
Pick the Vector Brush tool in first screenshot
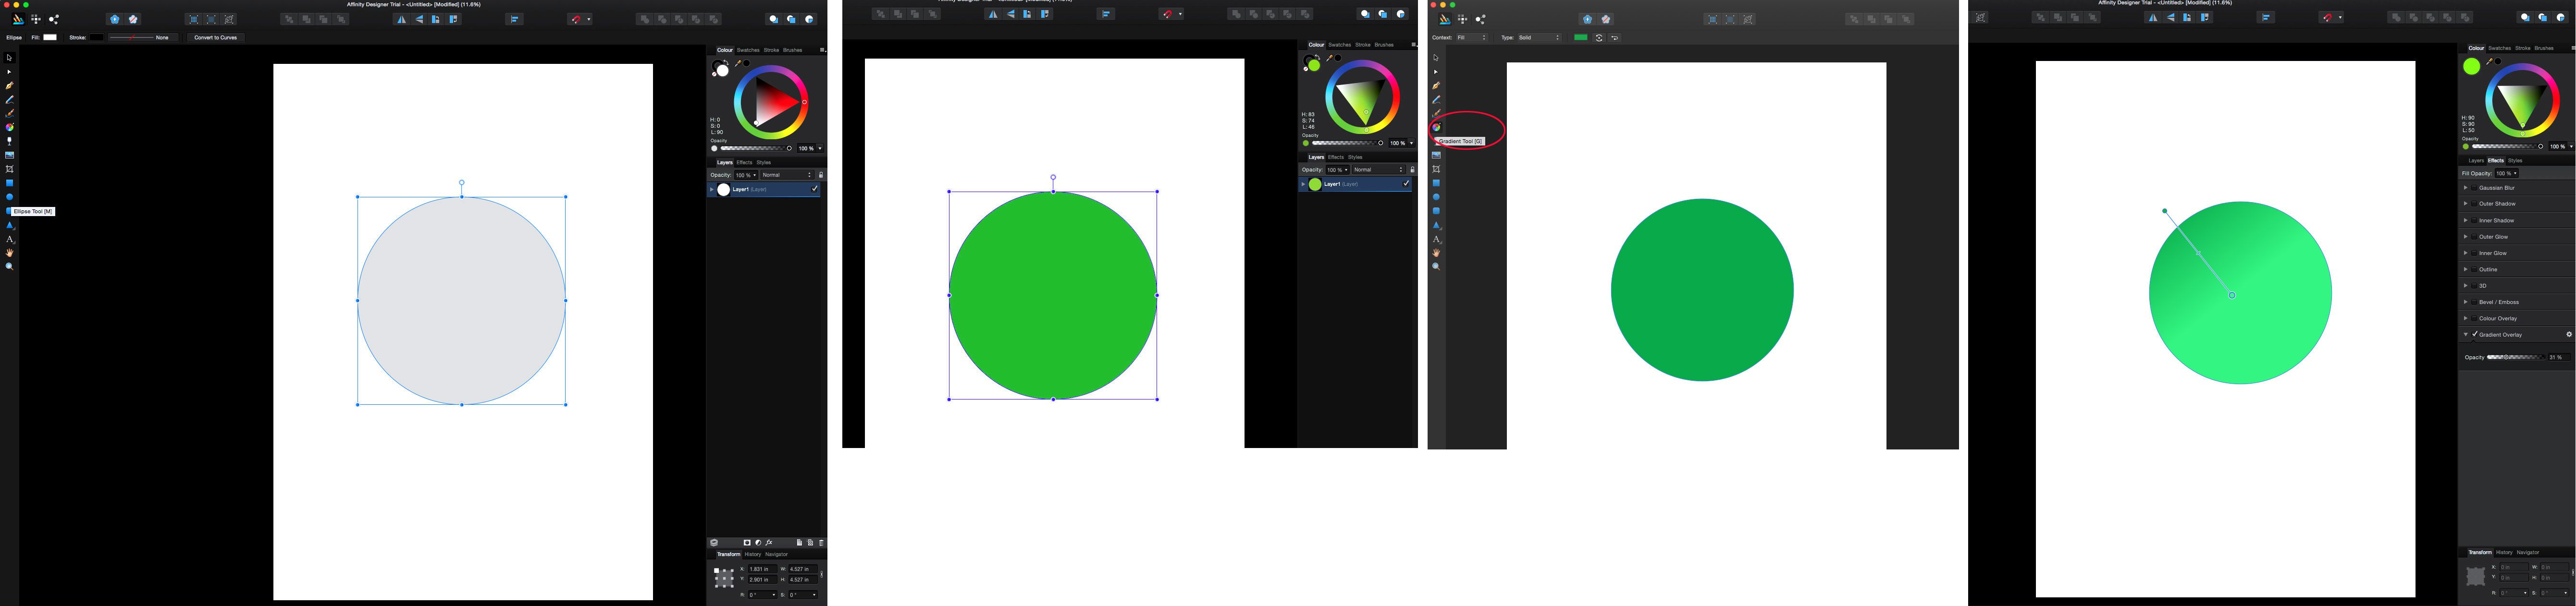coord(10,114)
